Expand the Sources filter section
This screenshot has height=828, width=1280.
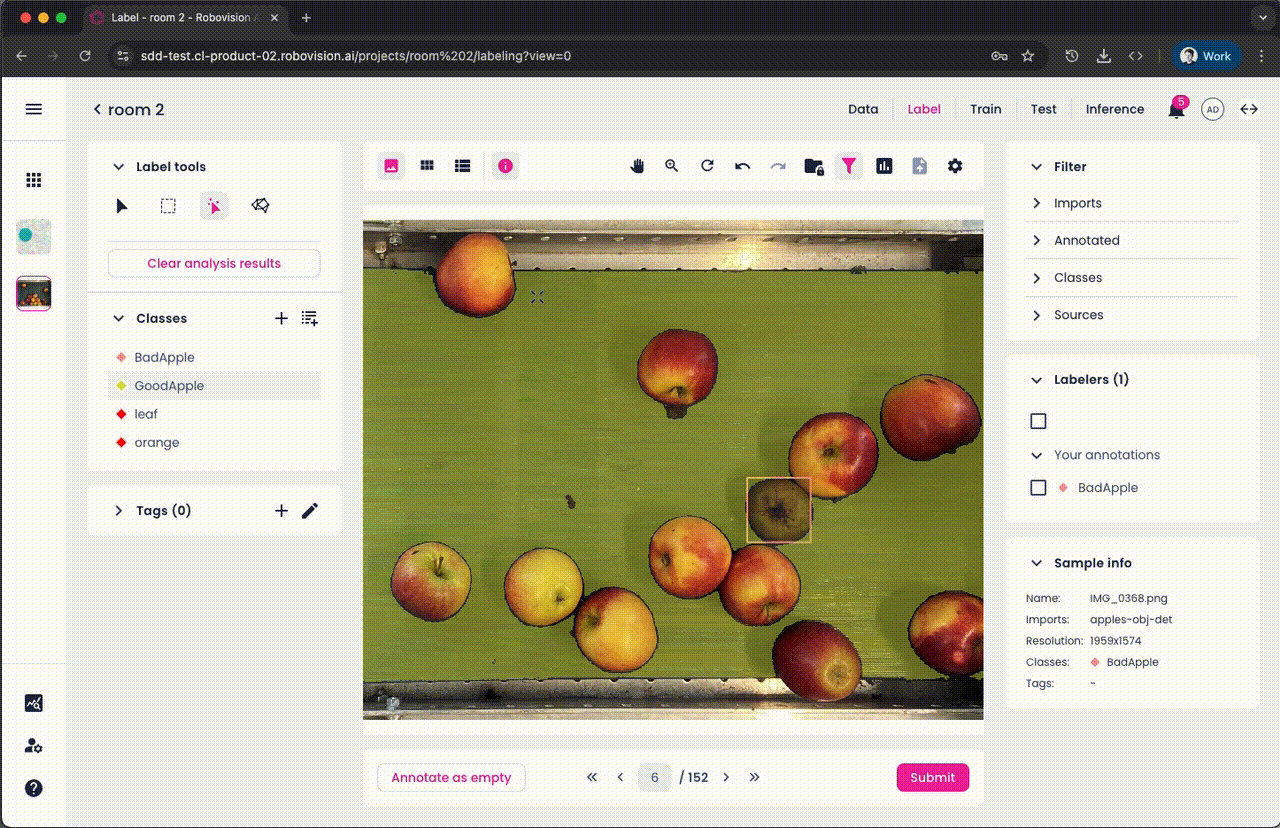(x=1037, y=315)
